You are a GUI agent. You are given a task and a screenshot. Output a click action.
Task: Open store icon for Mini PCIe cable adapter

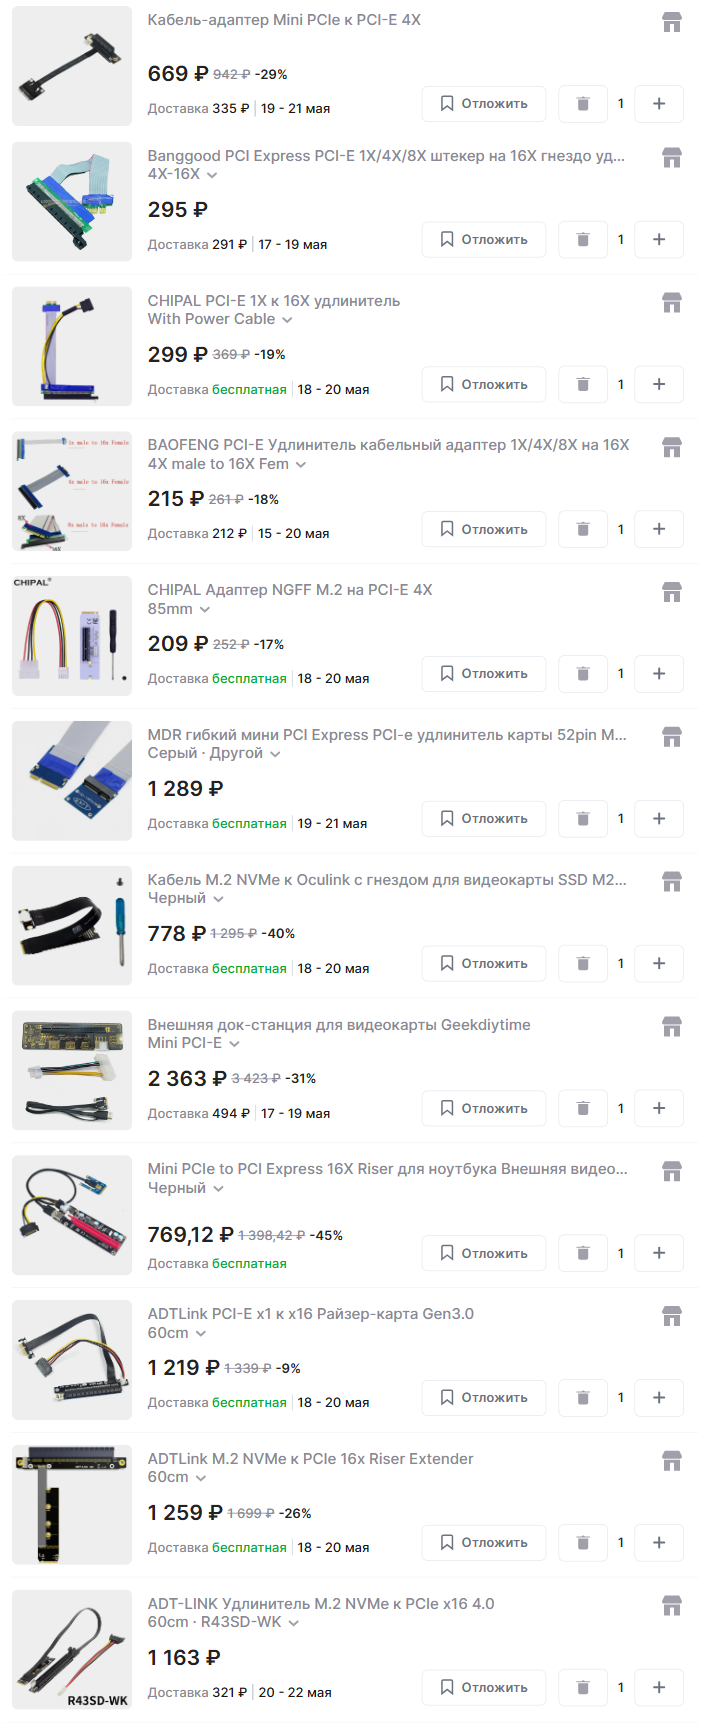click(672, 22)
